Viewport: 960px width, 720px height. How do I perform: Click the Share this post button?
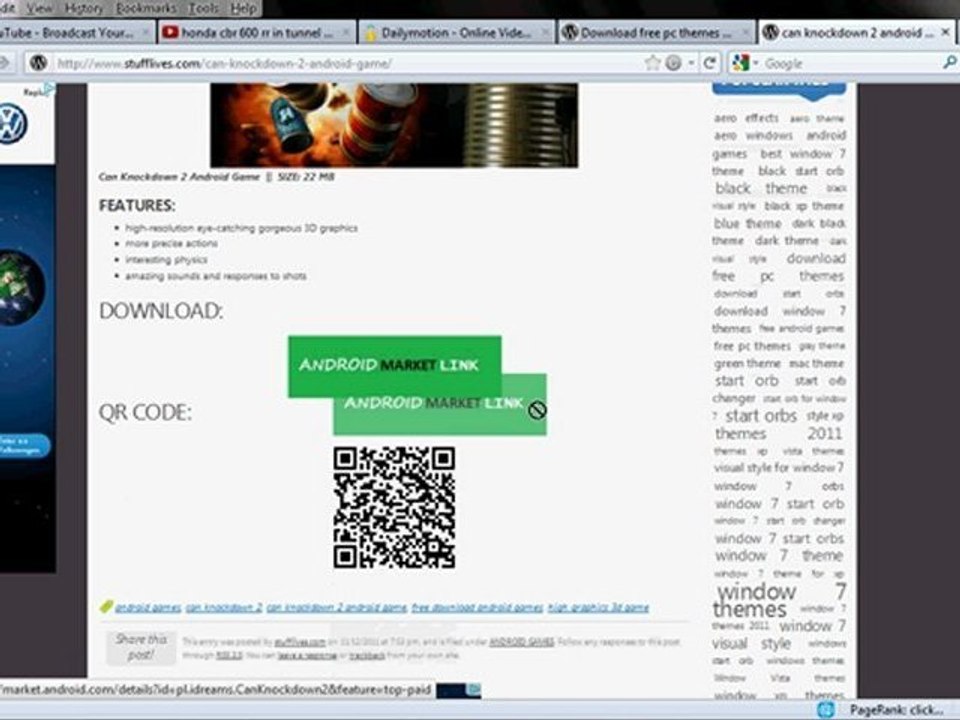pyautogui.click(x=141, y=648)
